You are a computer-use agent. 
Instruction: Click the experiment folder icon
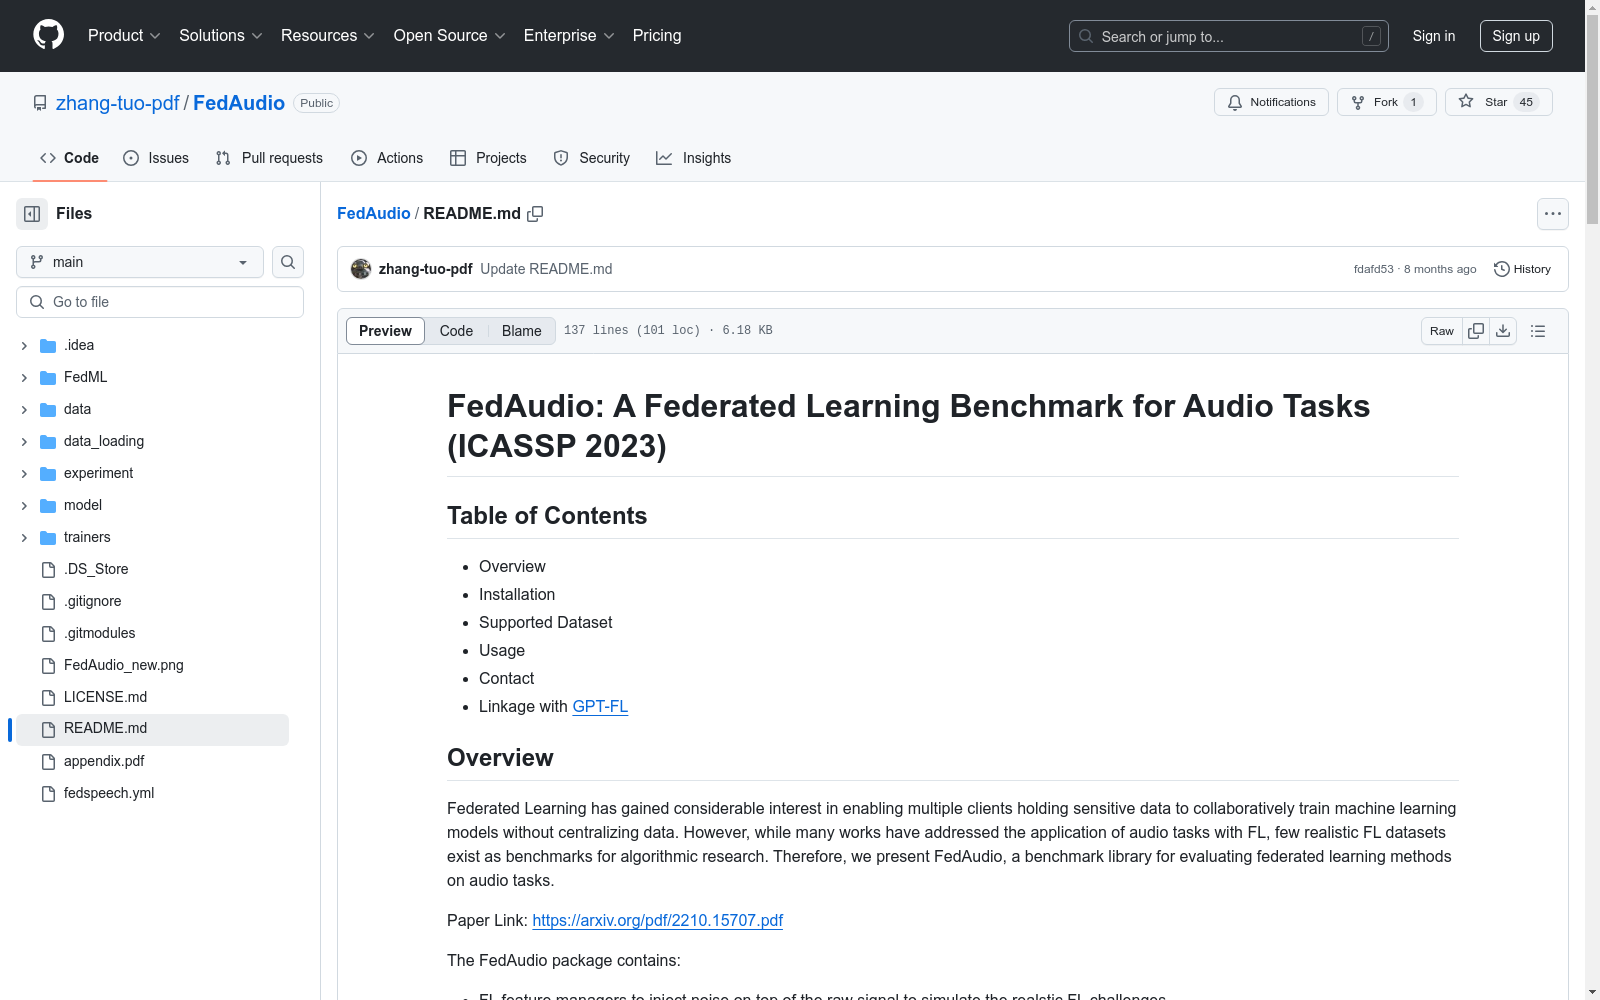48,474
